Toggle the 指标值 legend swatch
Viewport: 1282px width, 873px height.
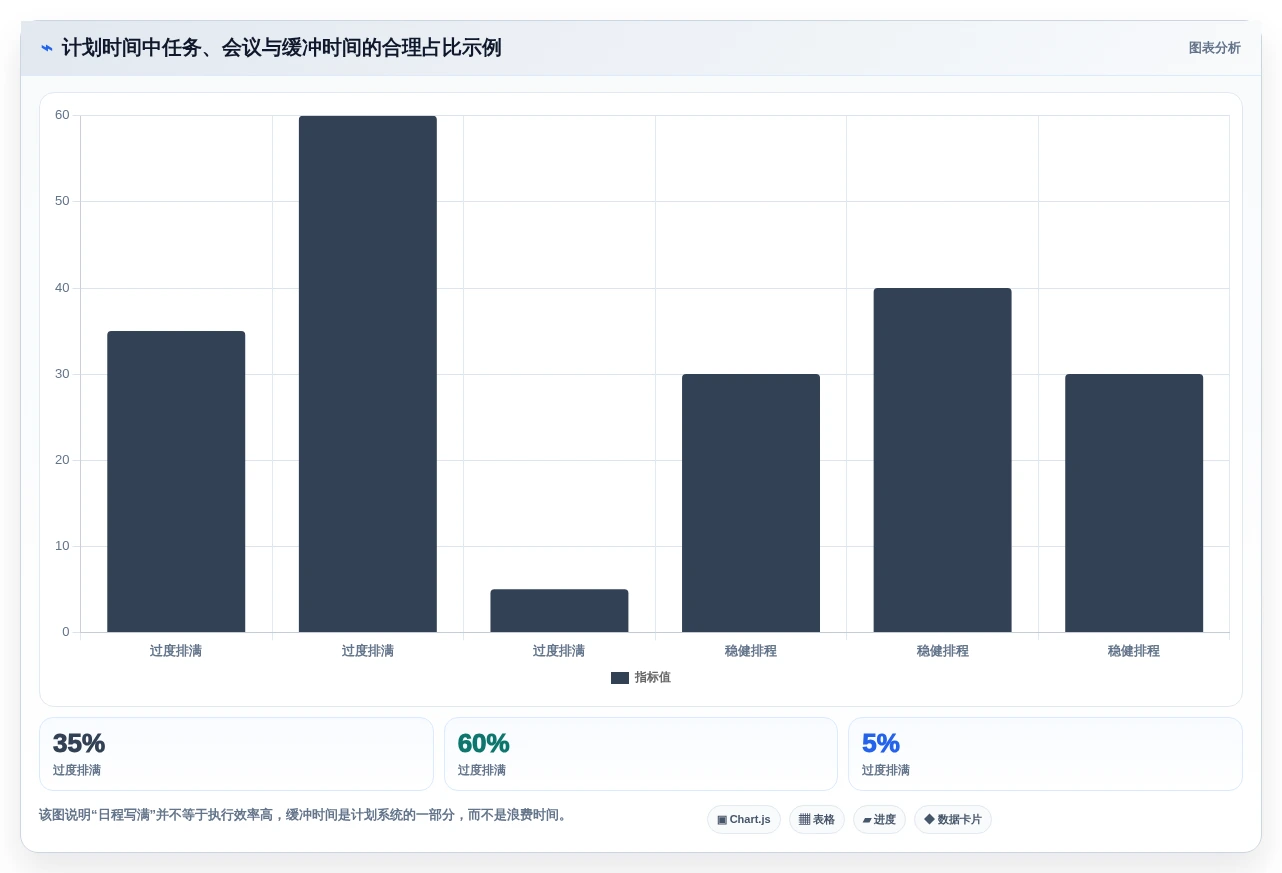620,678
